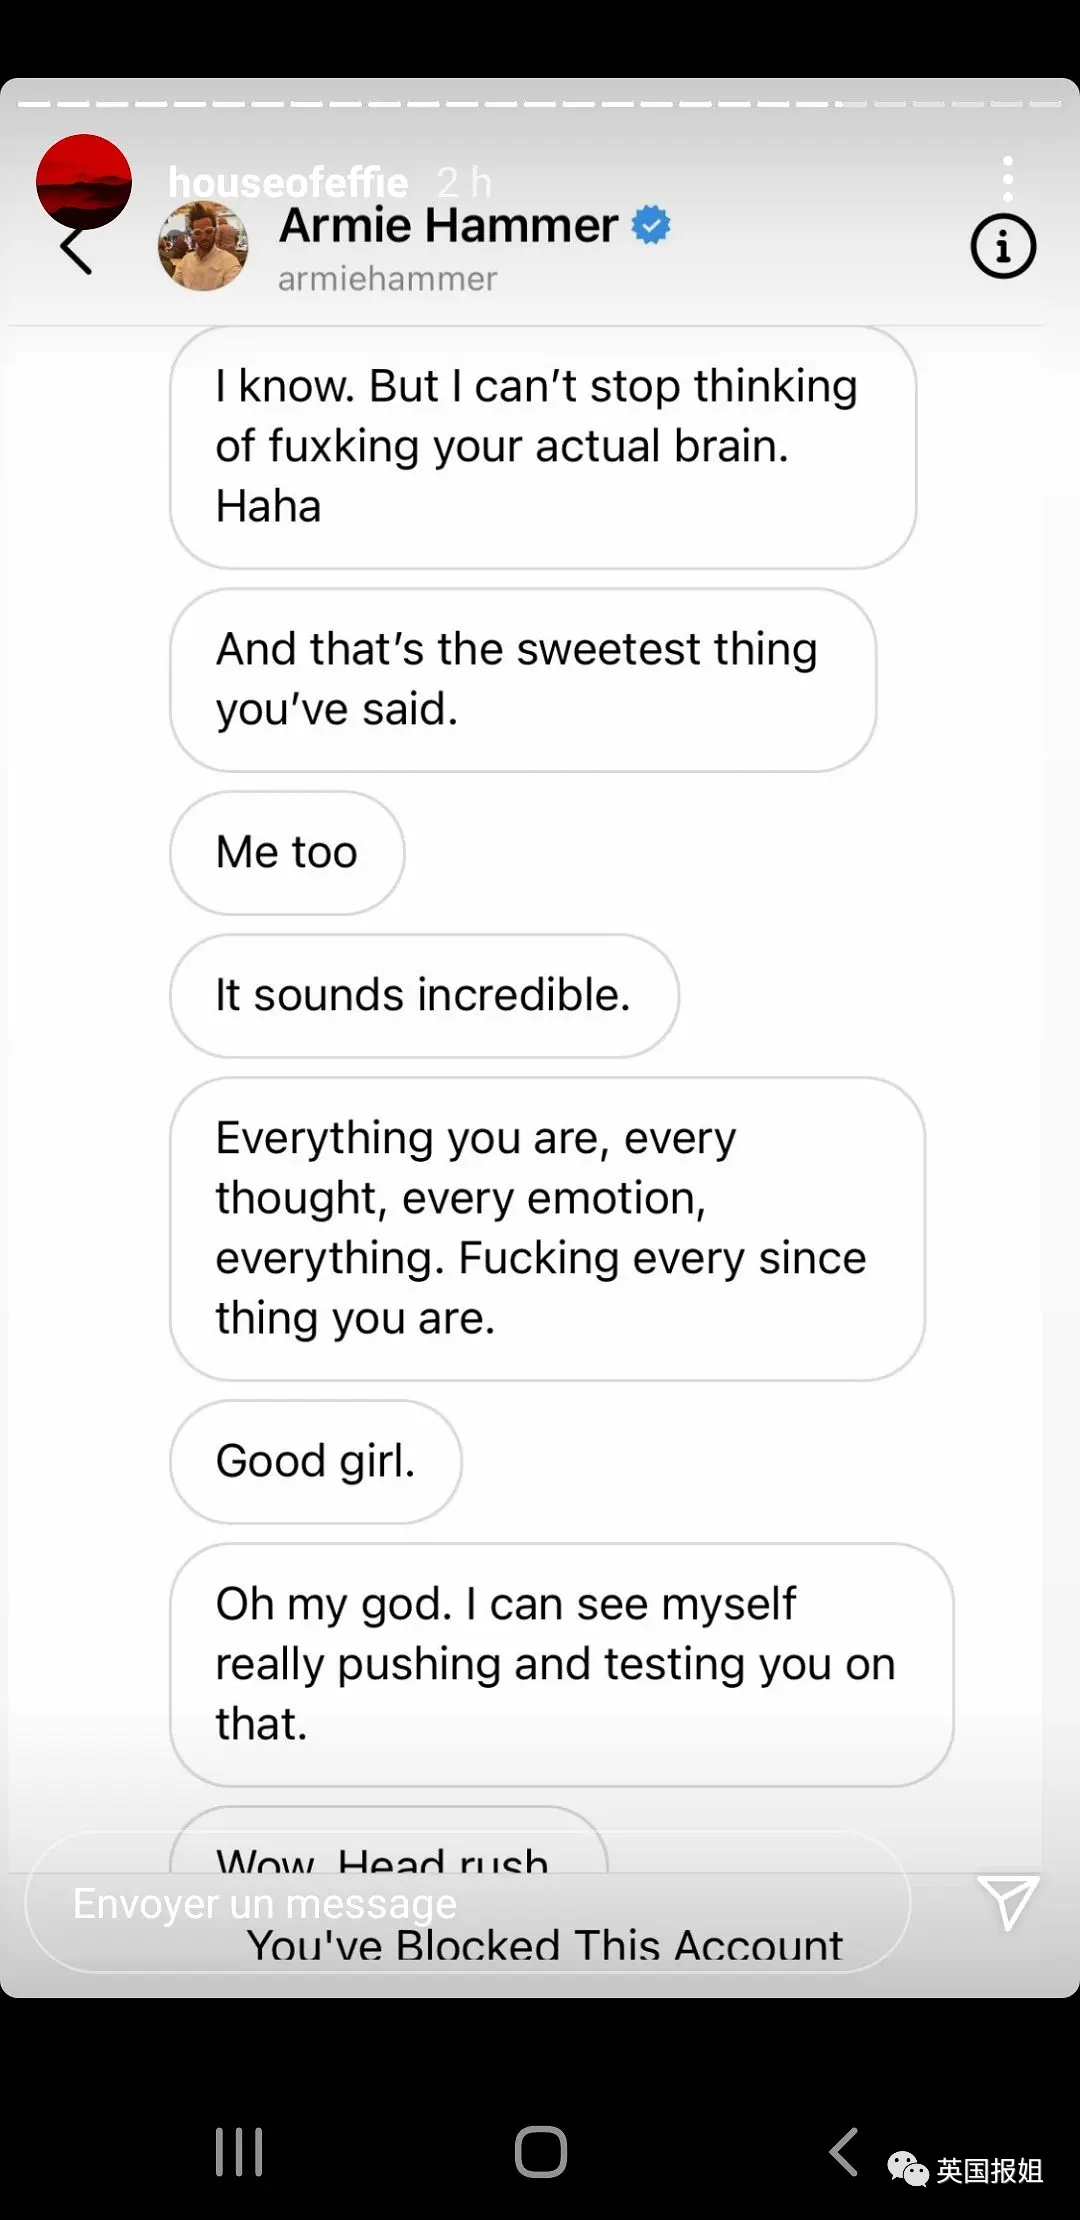
Task: Tap the info icon beside Armie Hammer
Action: 1003,246
